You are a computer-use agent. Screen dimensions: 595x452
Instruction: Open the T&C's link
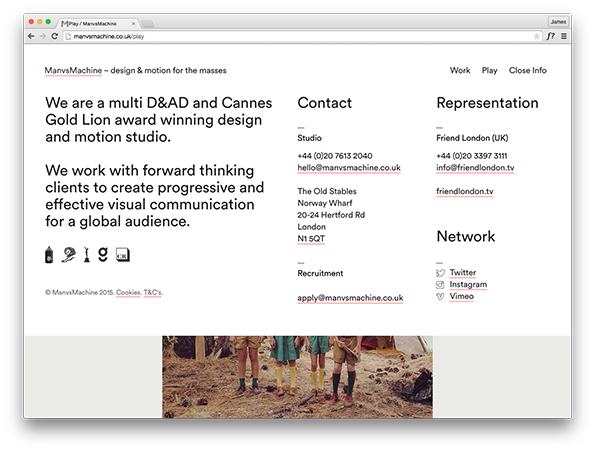coord(153,293)
